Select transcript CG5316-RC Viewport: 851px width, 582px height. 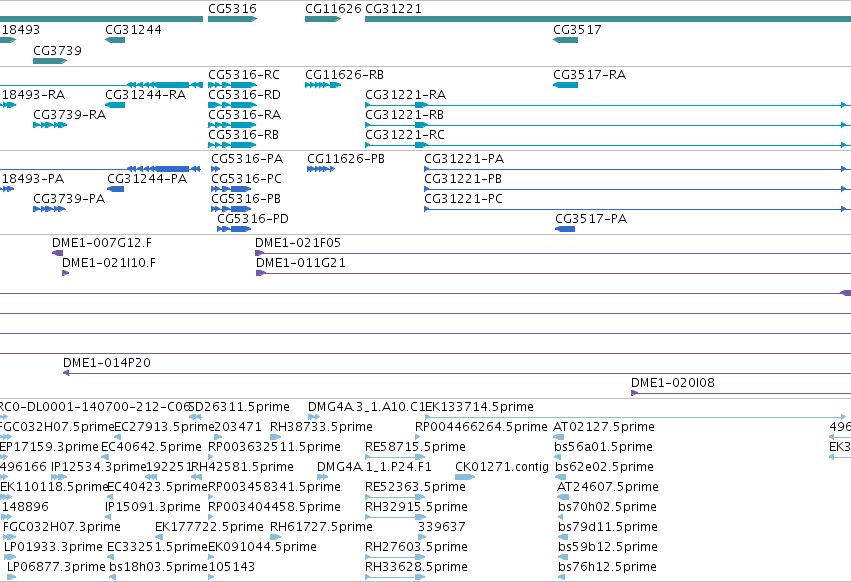coord(244,75)
